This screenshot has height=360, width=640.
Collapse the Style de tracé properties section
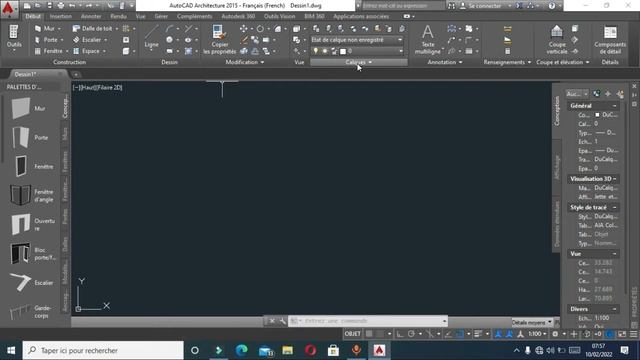point(614,207)
